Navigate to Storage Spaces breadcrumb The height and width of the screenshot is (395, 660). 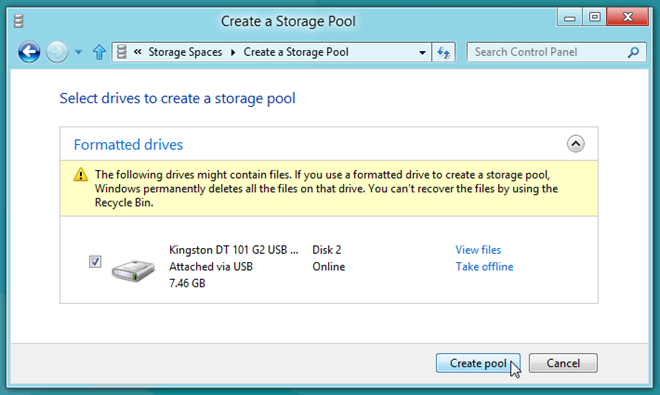point(185,52)
